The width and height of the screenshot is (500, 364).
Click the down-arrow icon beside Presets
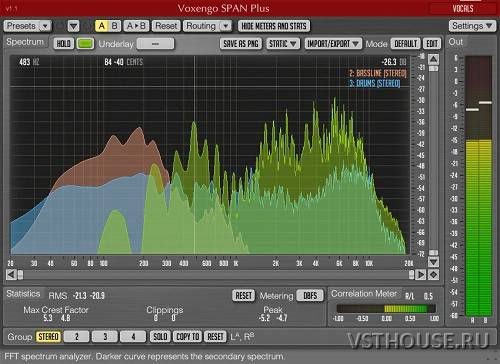73,26
